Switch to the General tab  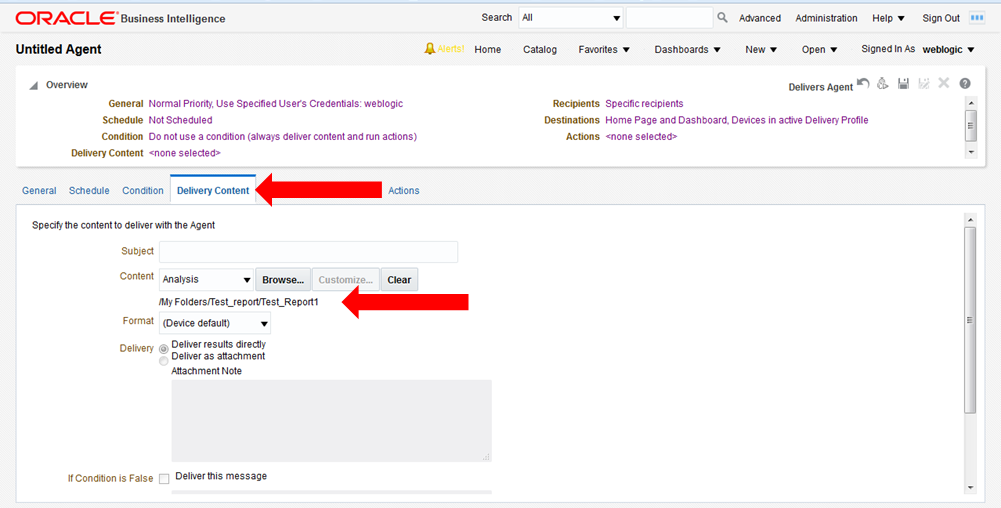39,190
